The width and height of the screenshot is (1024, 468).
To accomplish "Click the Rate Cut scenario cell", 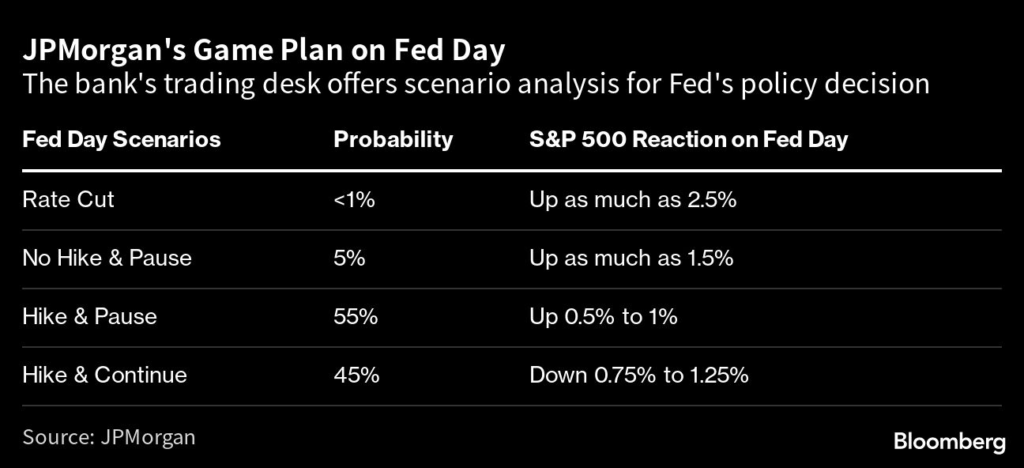I will tap(68, 199).
